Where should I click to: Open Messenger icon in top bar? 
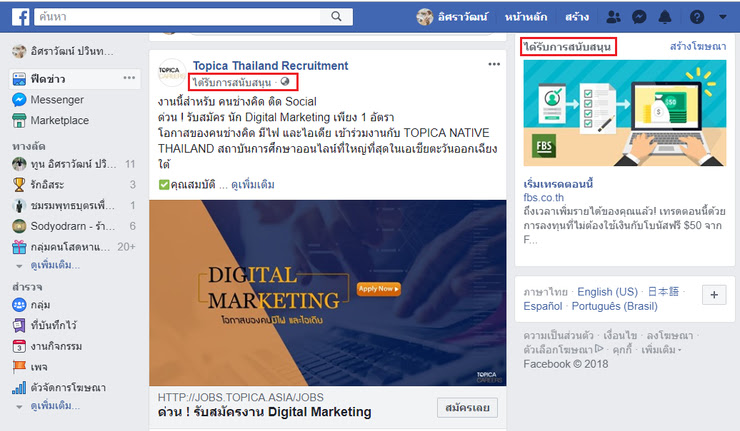(639, 17)
